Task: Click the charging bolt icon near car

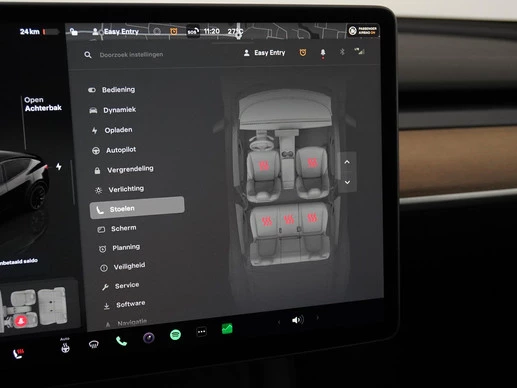Action: [59, 166]
